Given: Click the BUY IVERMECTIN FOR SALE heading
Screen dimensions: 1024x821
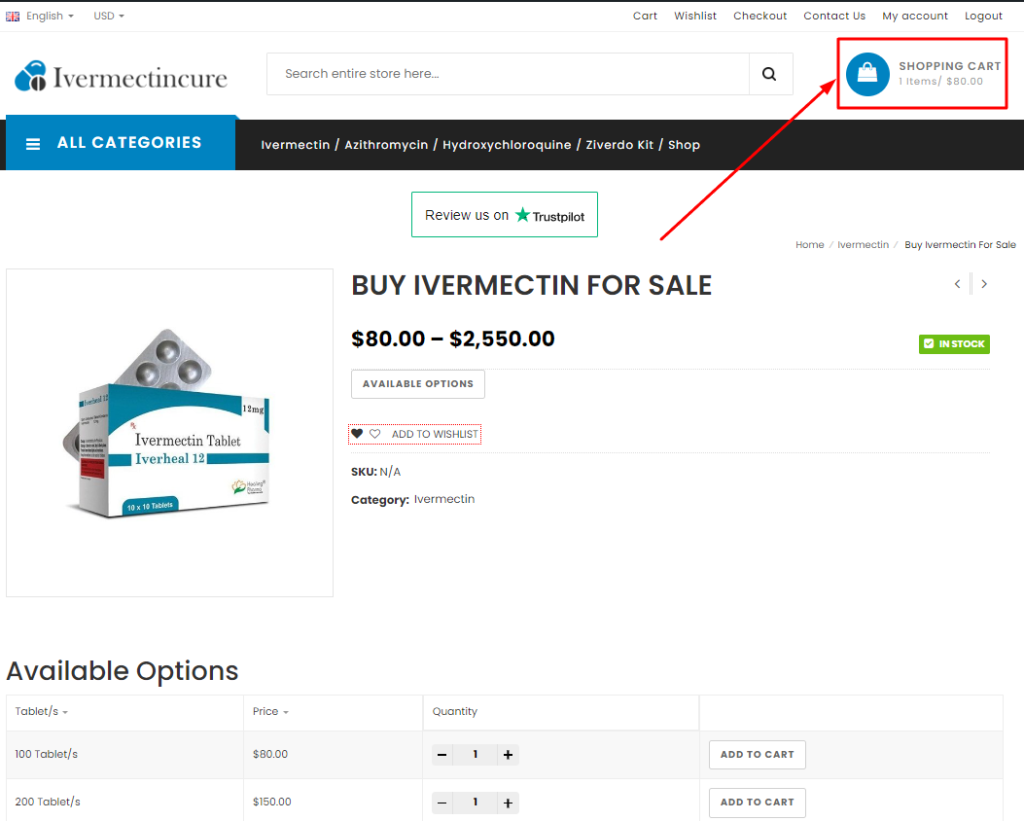Looking at the screenshot, I should click(x=532, y=285).
